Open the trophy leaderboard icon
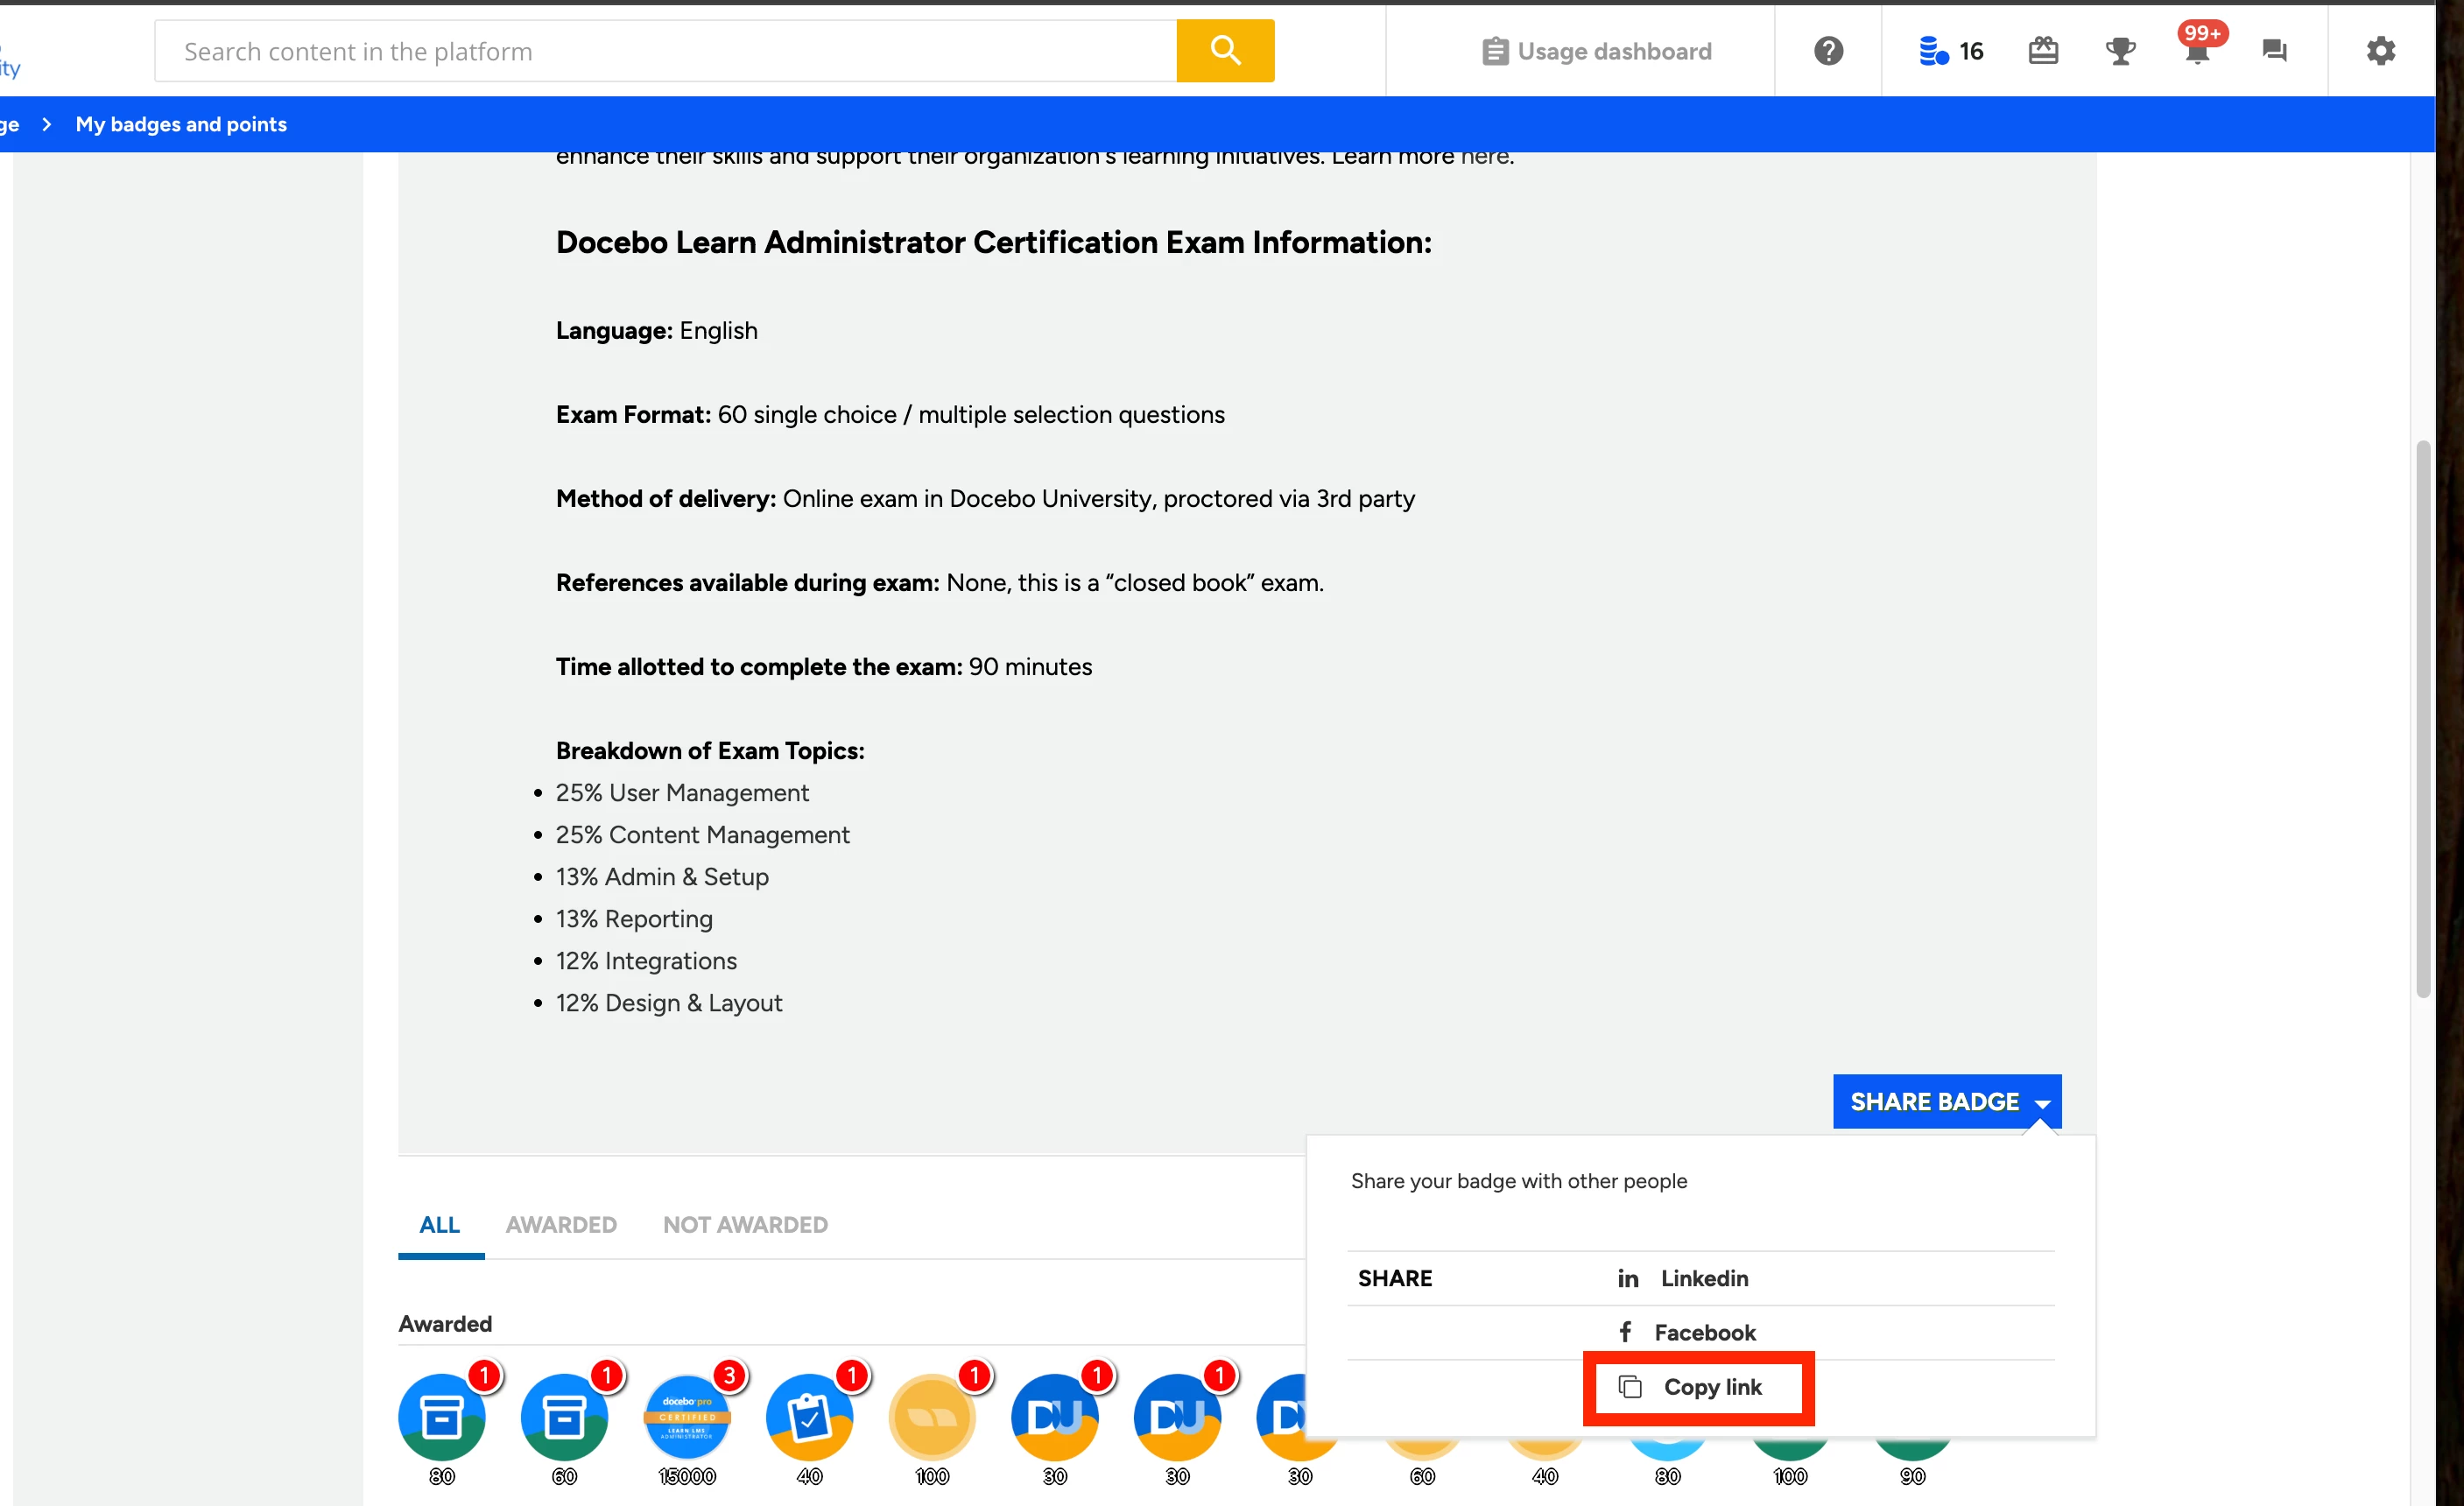Screen dimensions: 2464x1506 click(x=2119, y=50)
